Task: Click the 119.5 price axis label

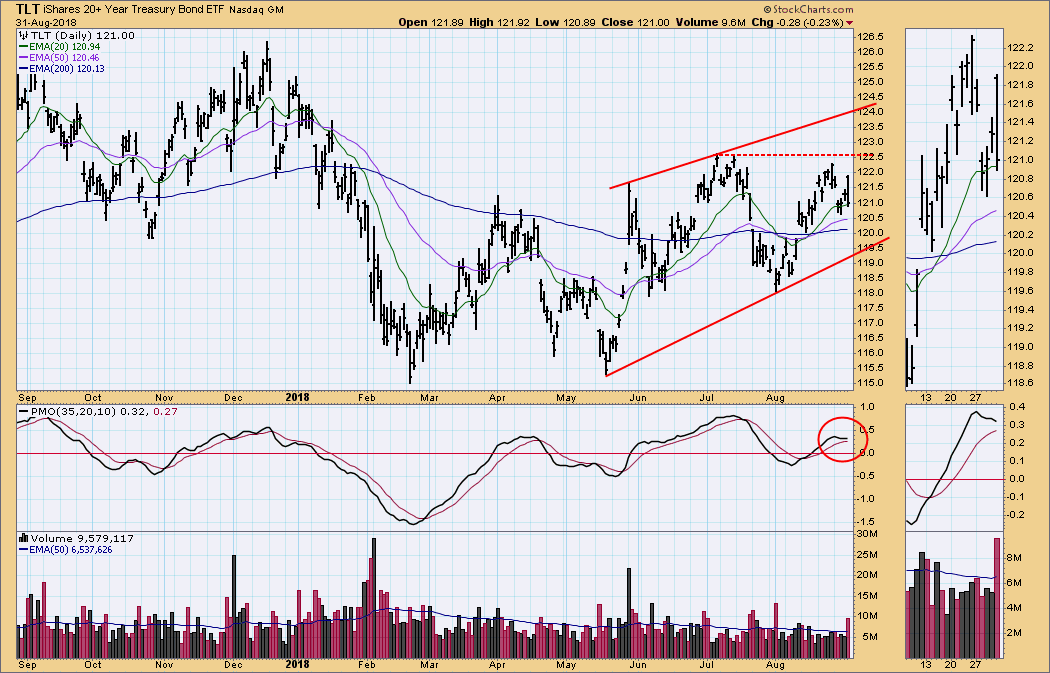Action: (871, 247)
